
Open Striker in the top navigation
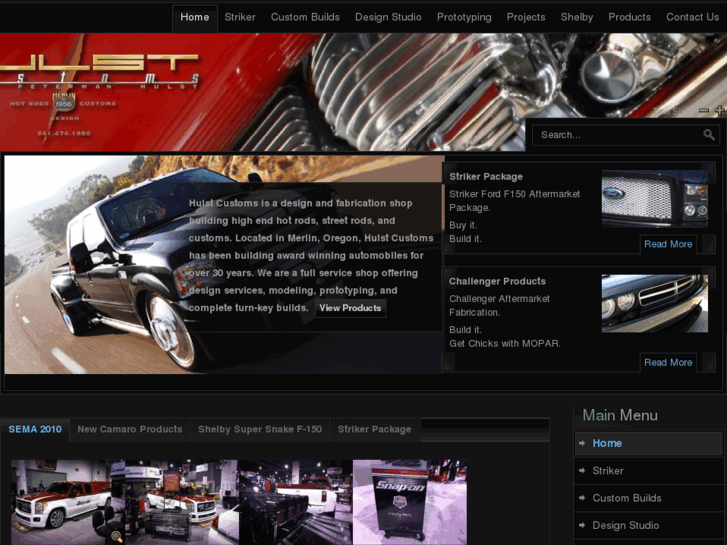click(240, 18)
